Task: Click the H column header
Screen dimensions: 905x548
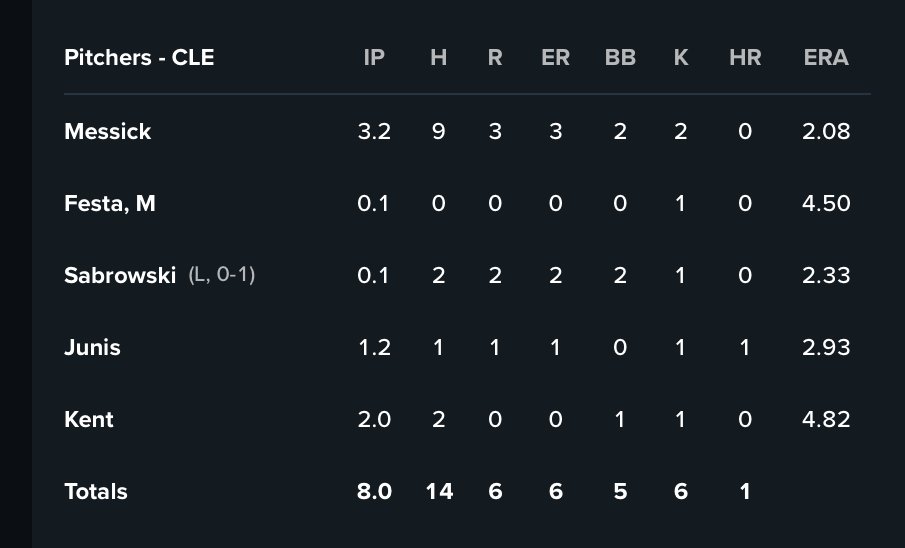Action: (439, 57)
